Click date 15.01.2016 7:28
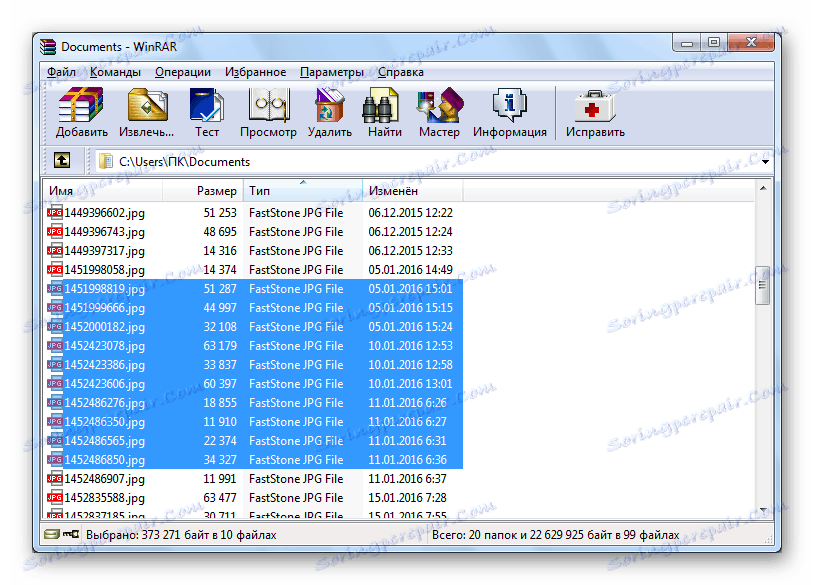This screenshot has width=814, height=585. point(407,498)
